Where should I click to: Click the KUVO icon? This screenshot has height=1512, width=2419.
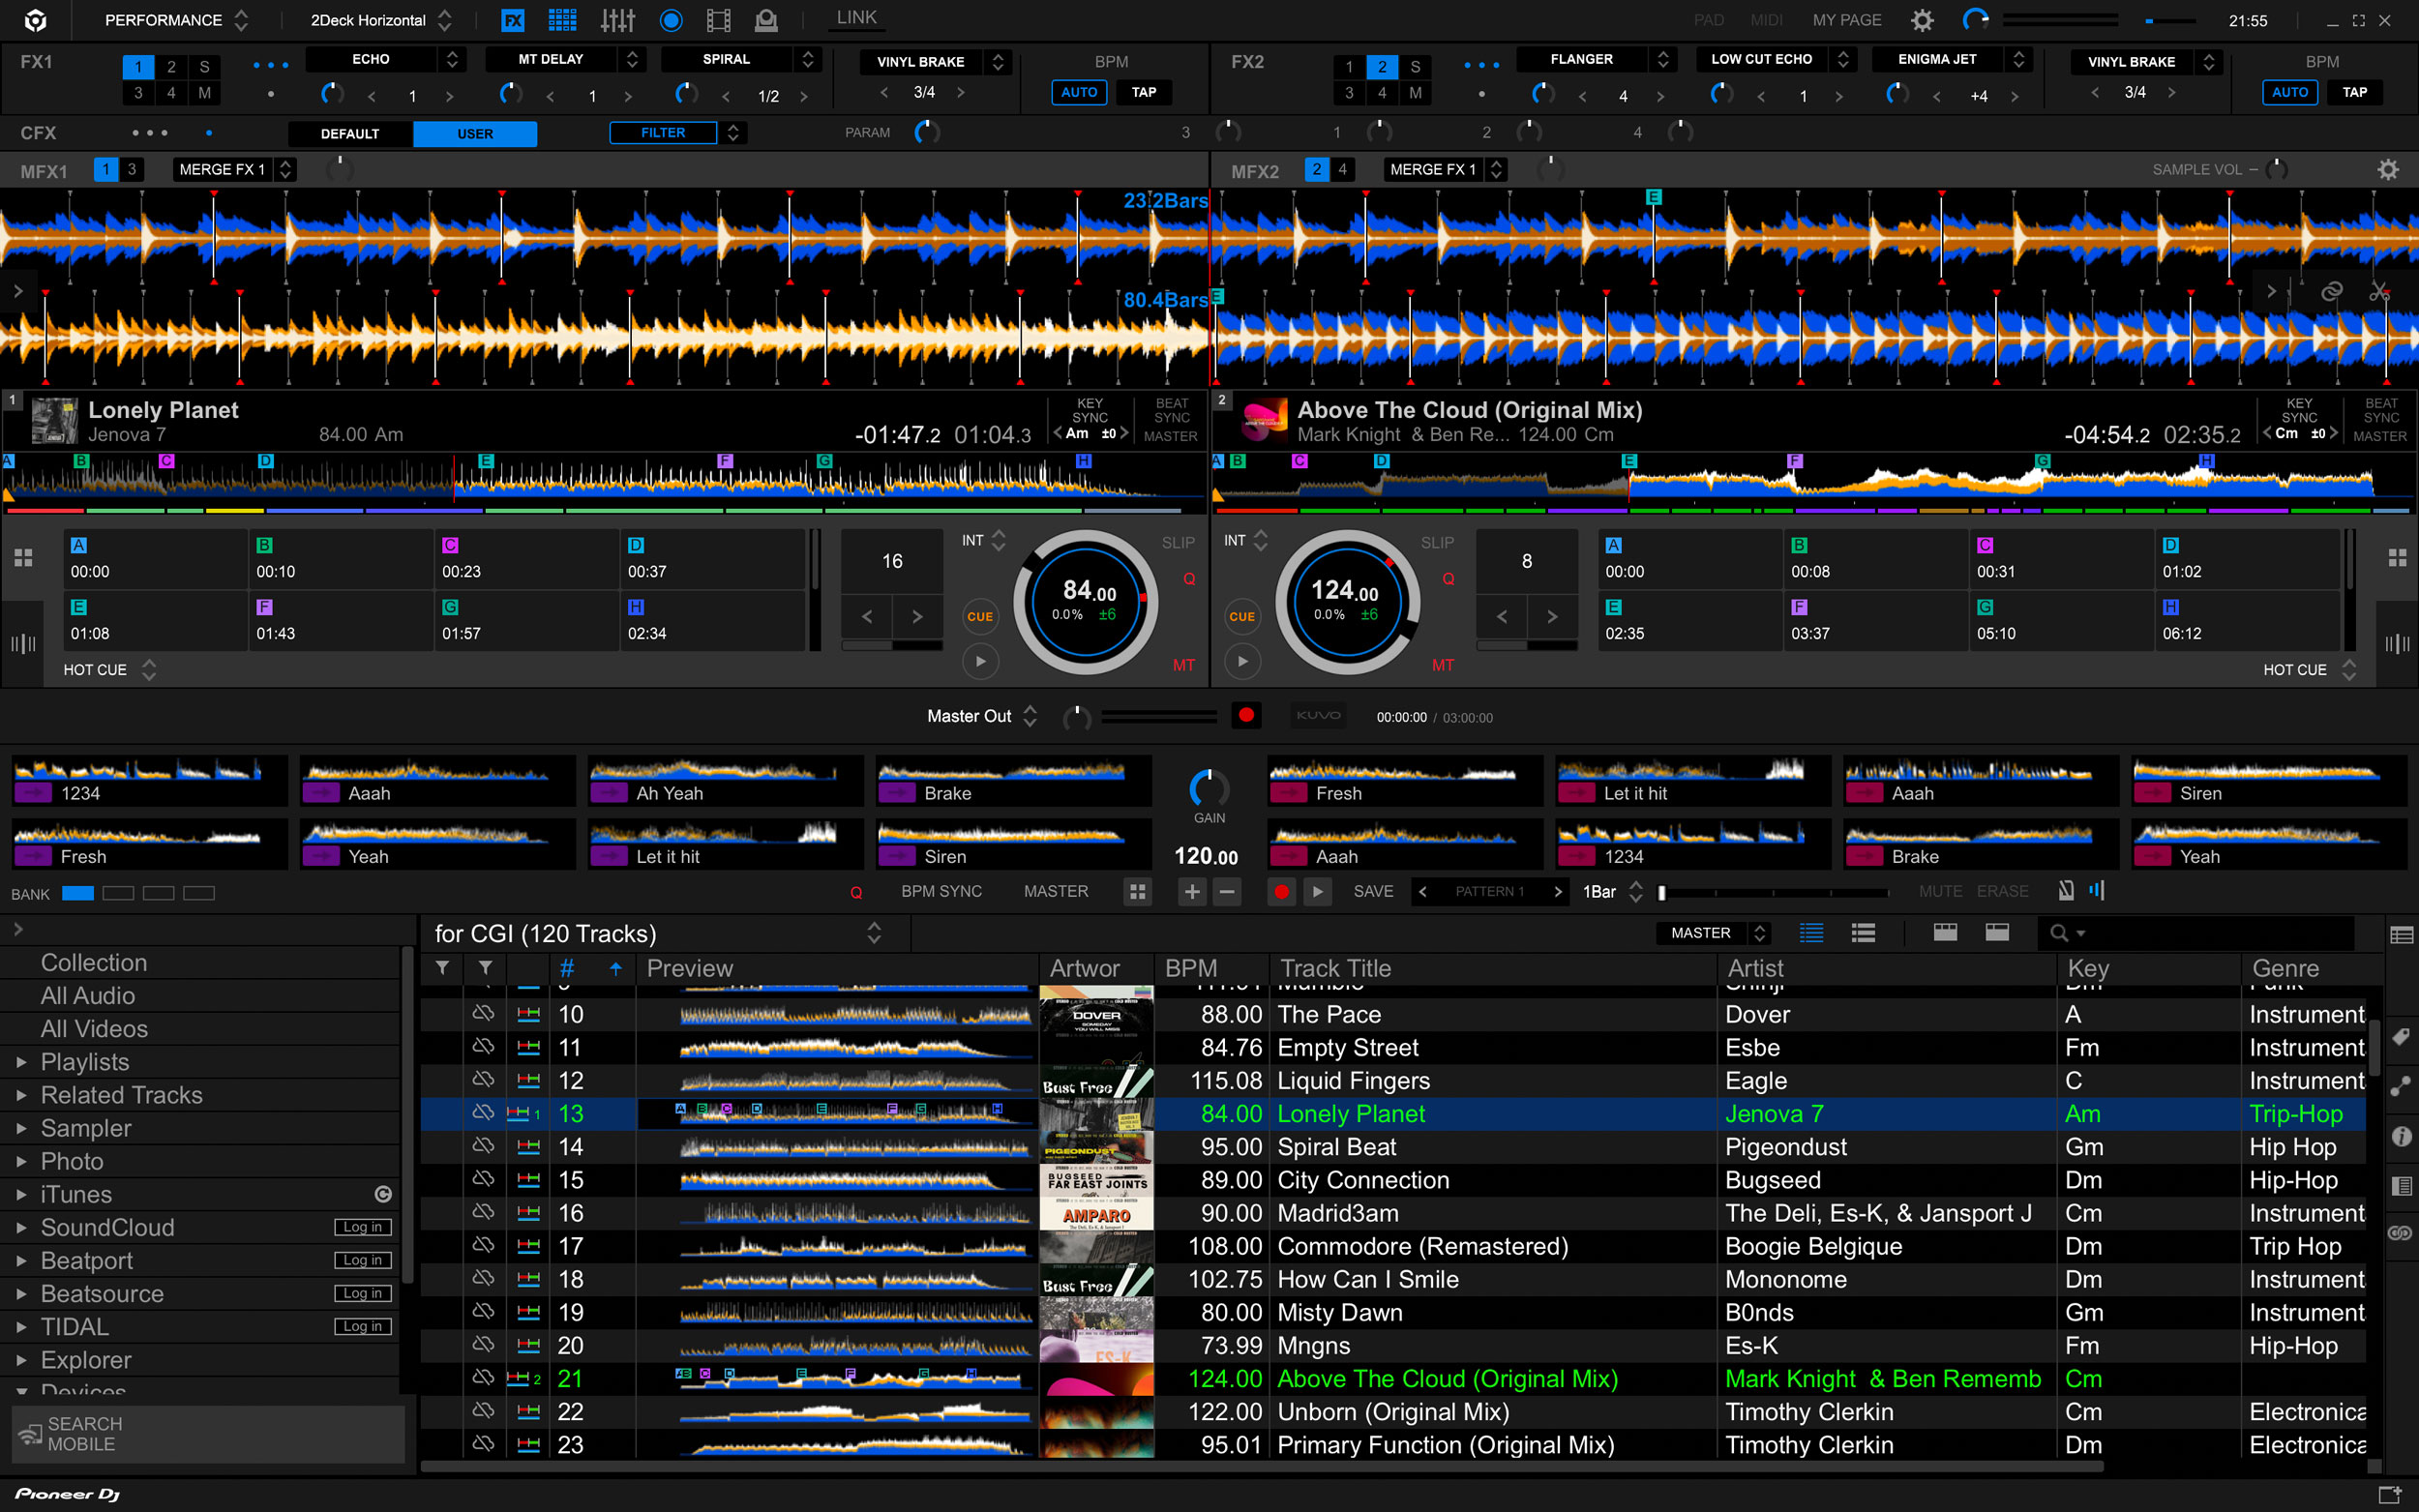(x=1318, y=715)
